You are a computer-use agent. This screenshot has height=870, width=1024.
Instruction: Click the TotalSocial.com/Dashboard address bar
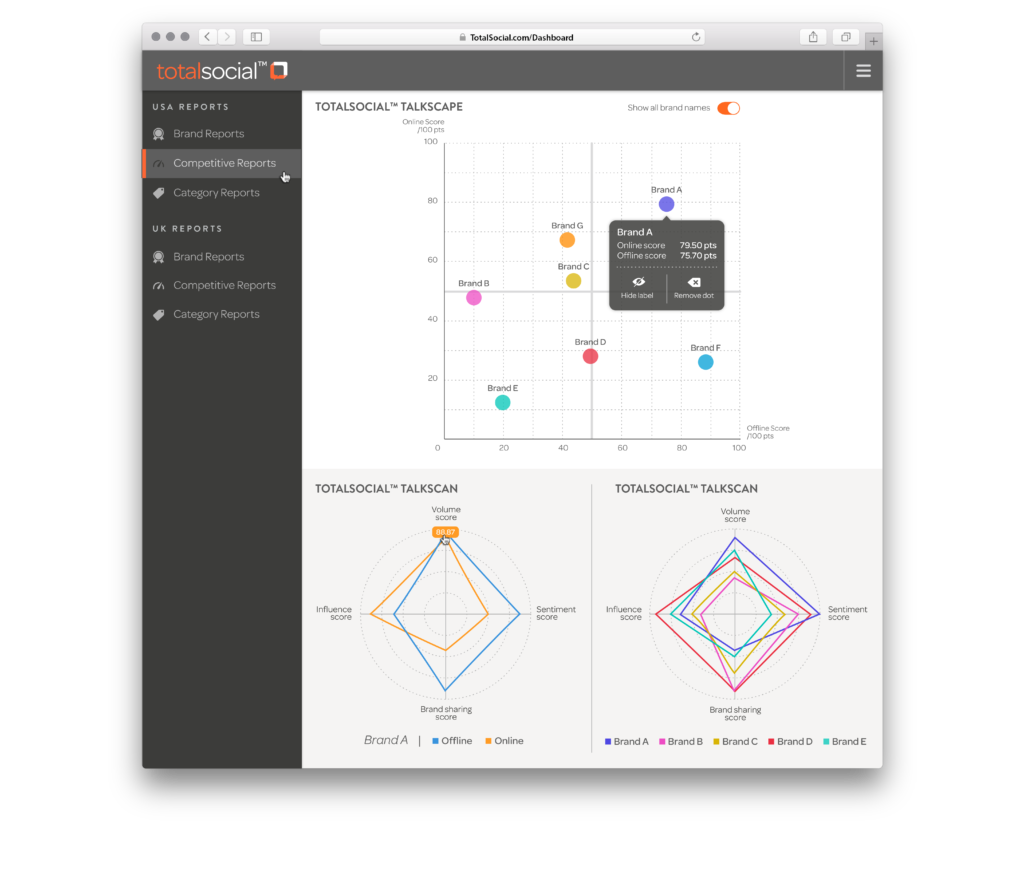511,37
